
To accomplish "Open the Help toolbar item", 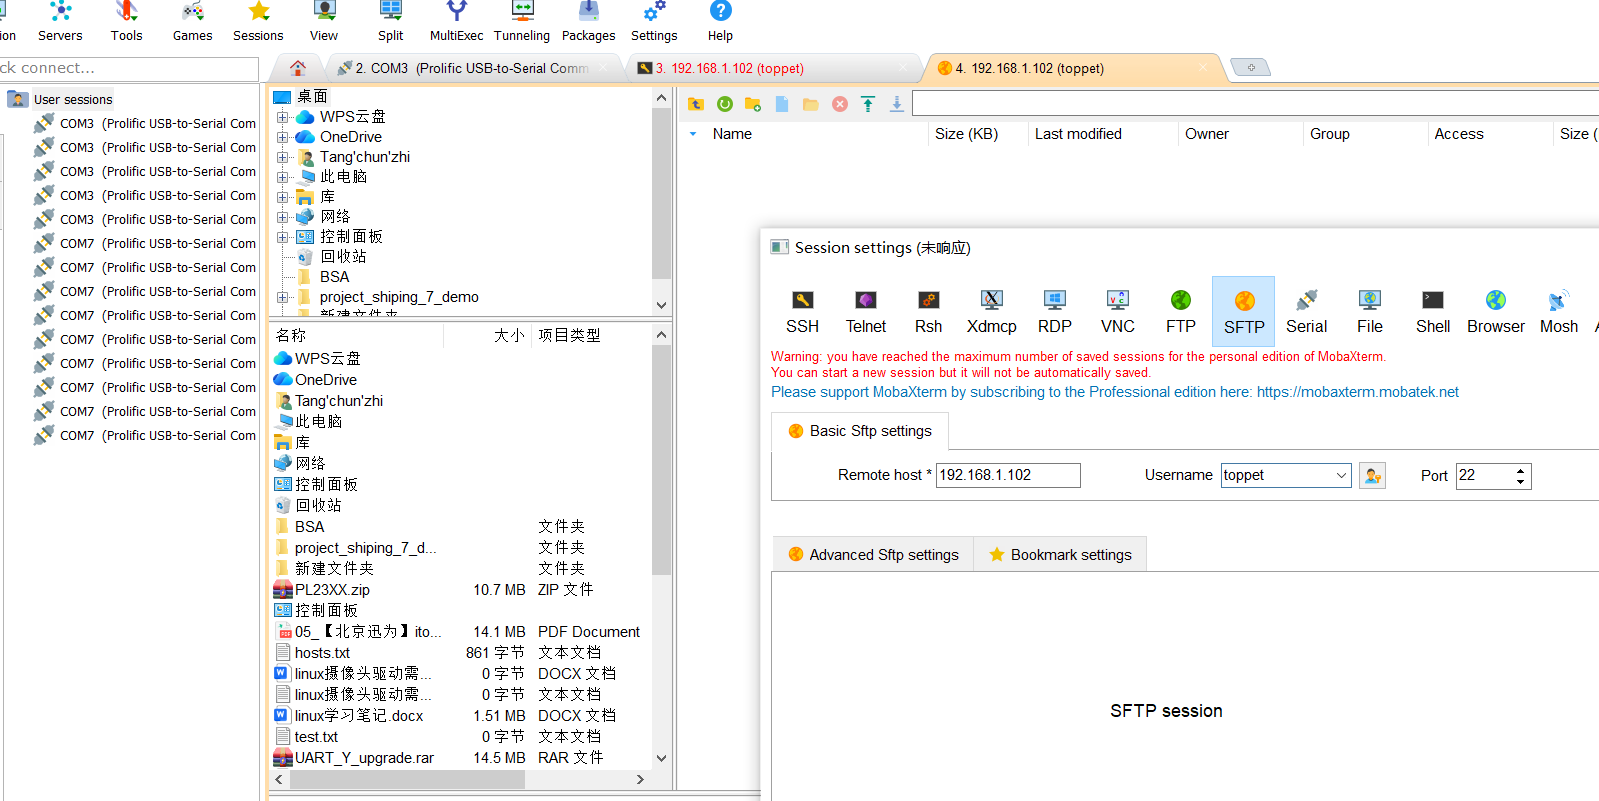I will coord(720,22).
